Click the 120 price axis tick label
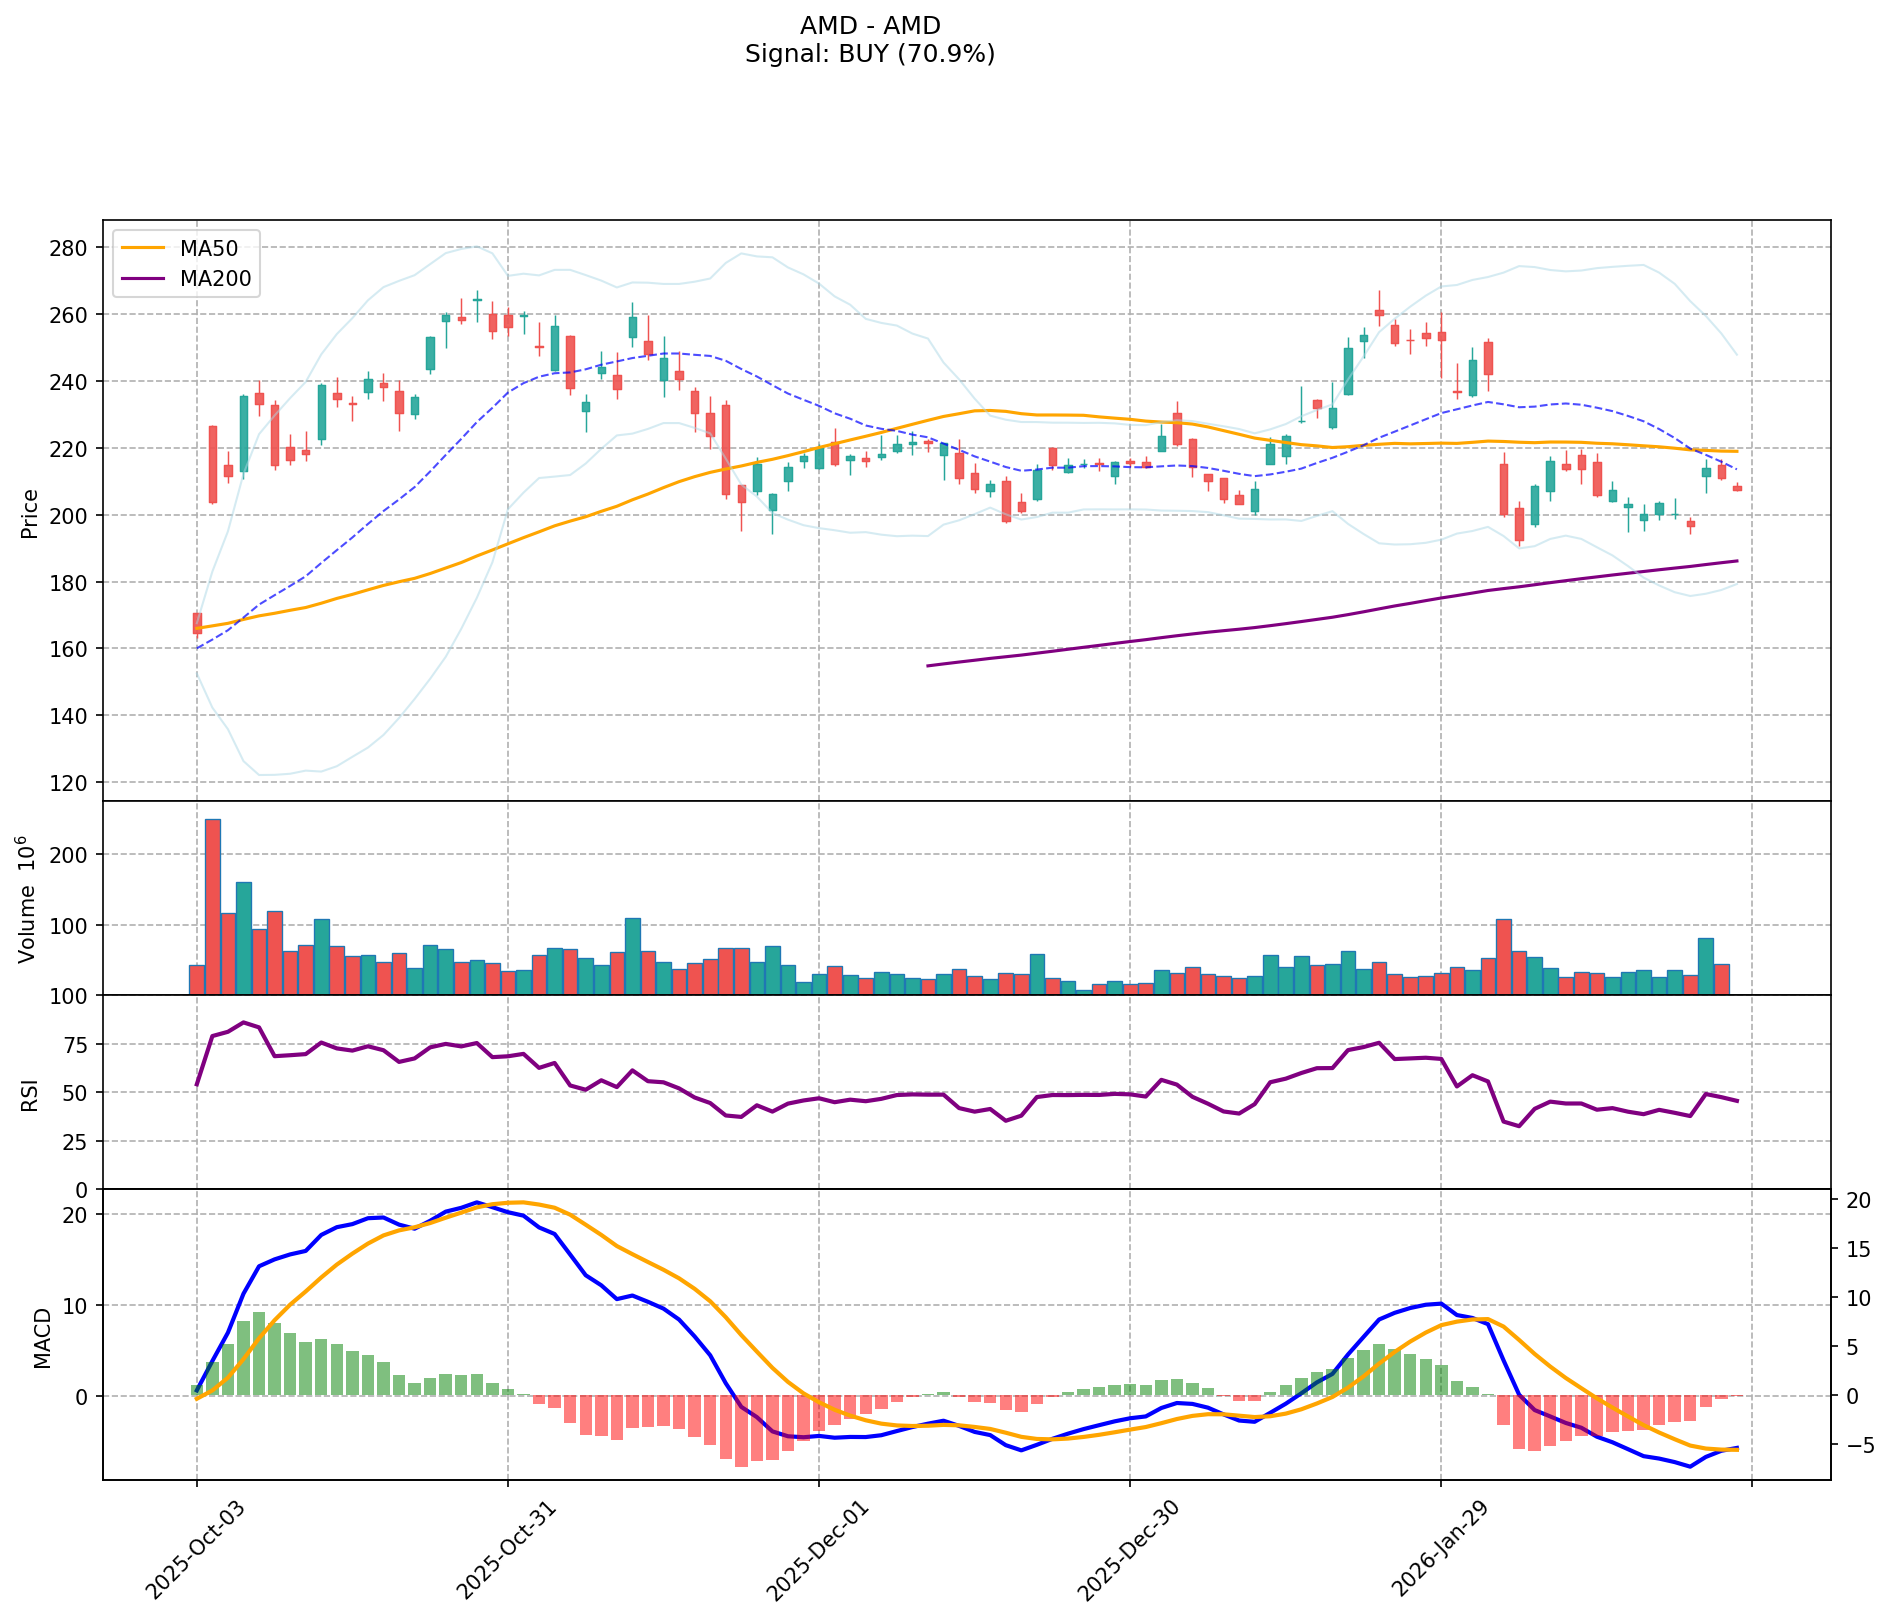Viewport: 1891px width, 1619px height. (x=70, y=783)
